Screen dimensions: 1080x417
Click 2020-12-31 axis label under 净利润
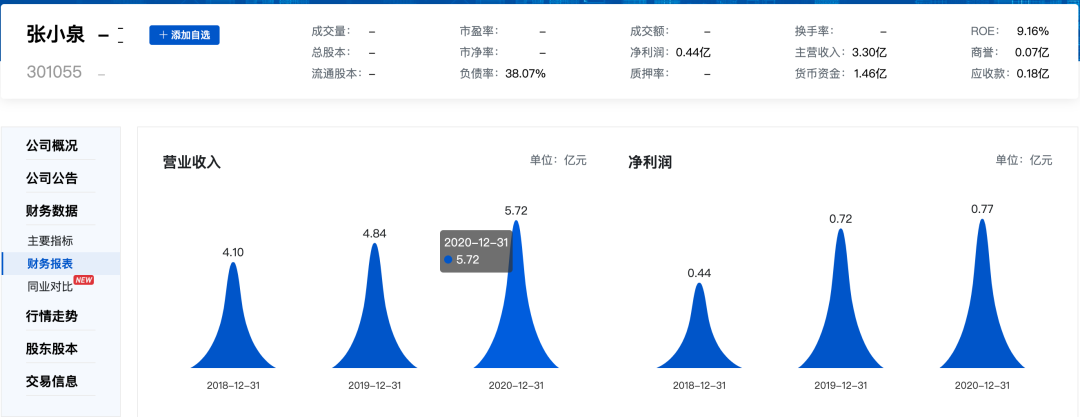pos(982,386)
